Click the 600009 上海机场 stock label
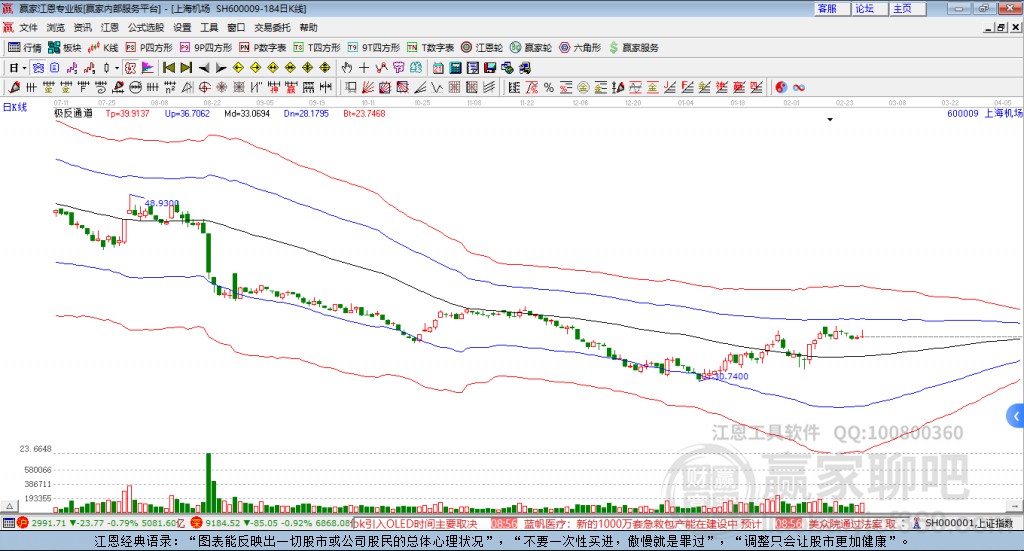Viewport: 1024px width, 551px height. (x=985, y=113)
